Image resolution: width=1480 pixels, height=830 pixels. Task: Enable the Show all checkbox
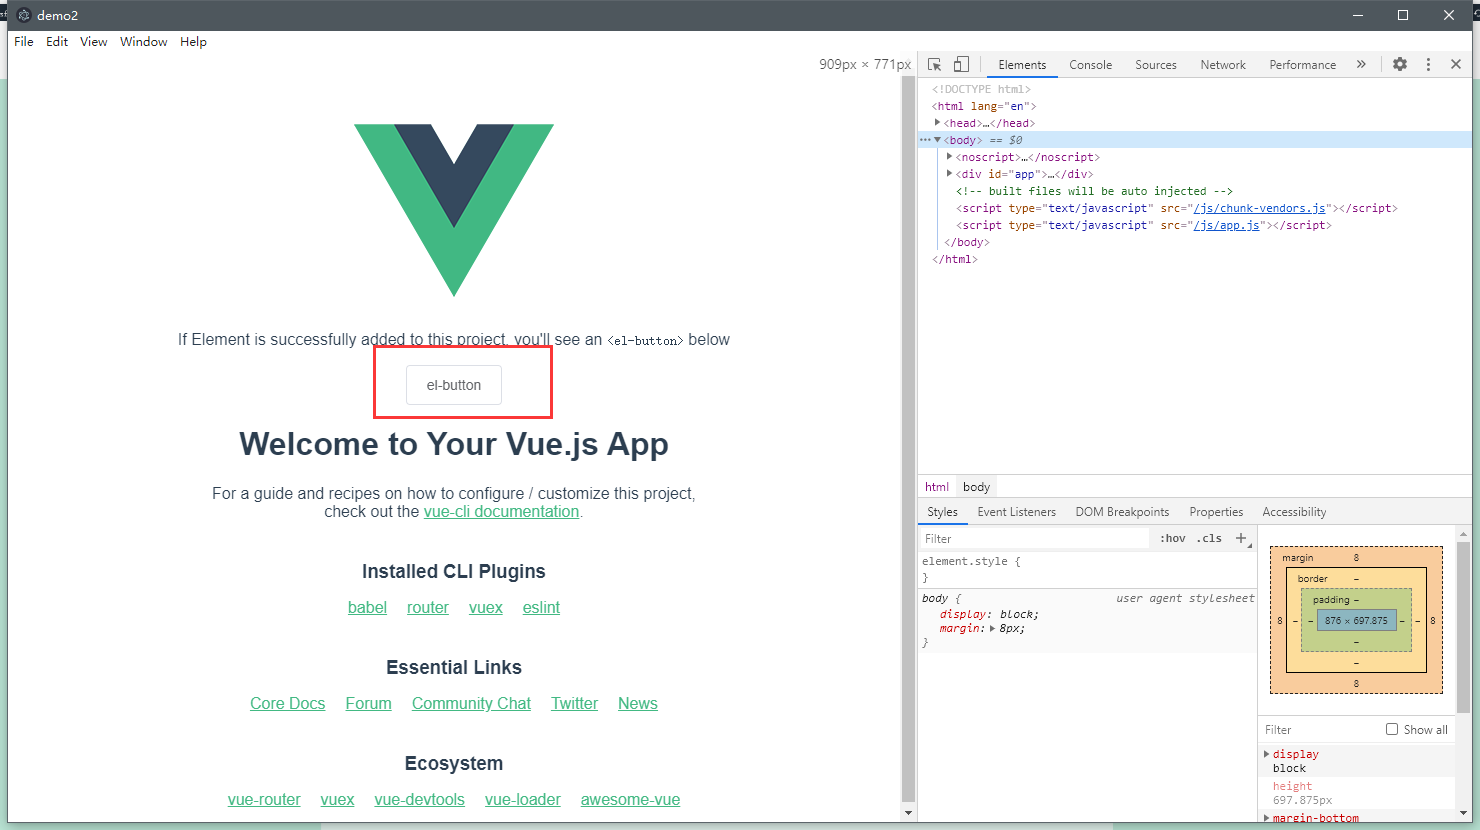pyautogui.click(x=1391, y=729)
